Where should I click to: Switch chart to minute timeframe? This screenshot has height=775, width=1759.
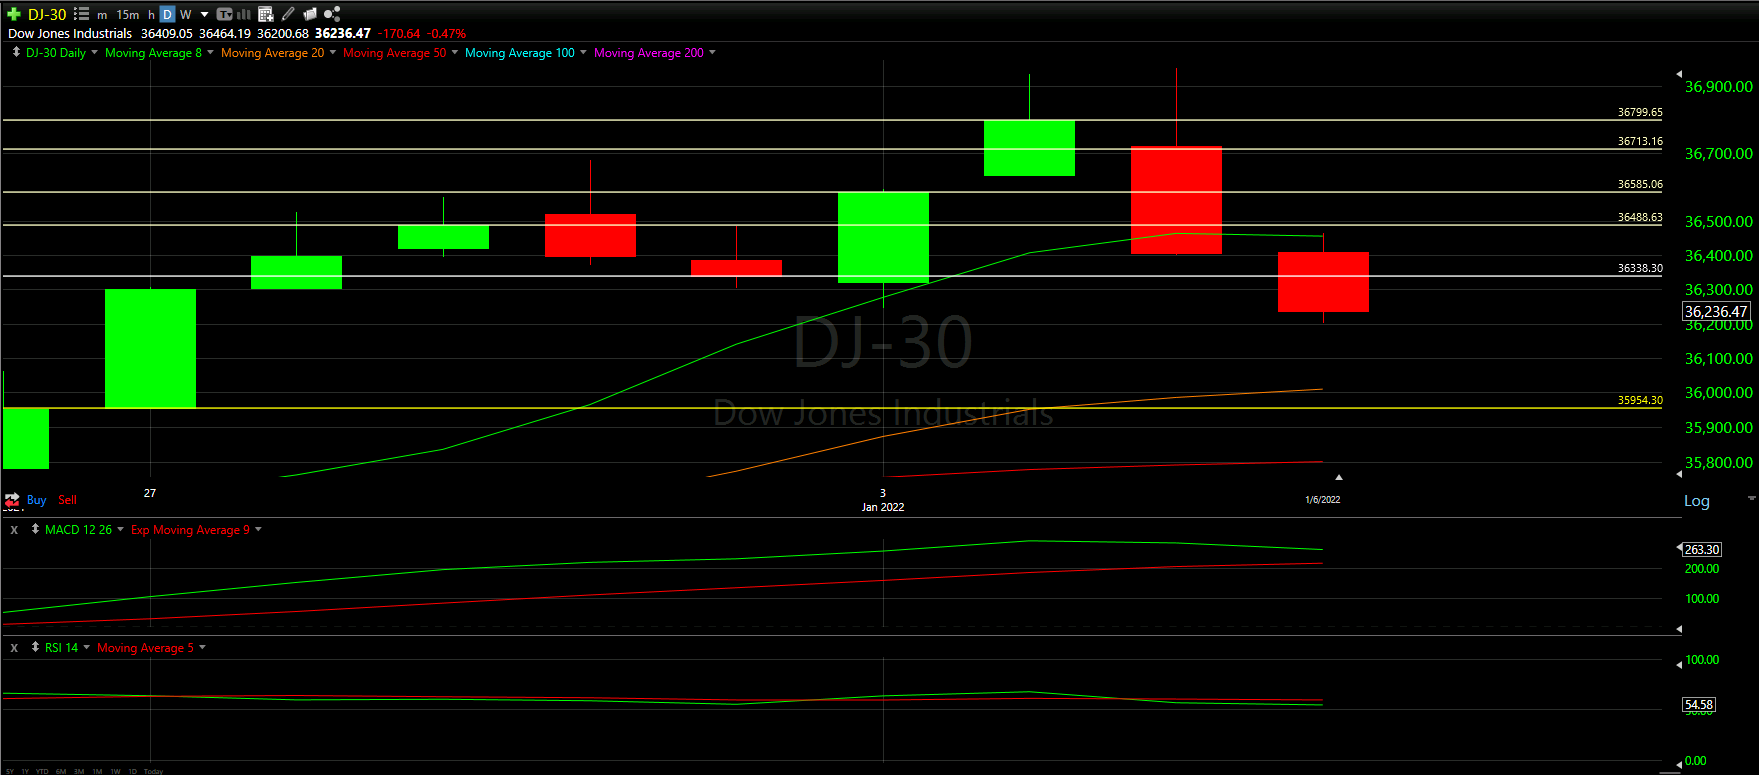coord(102,15)
